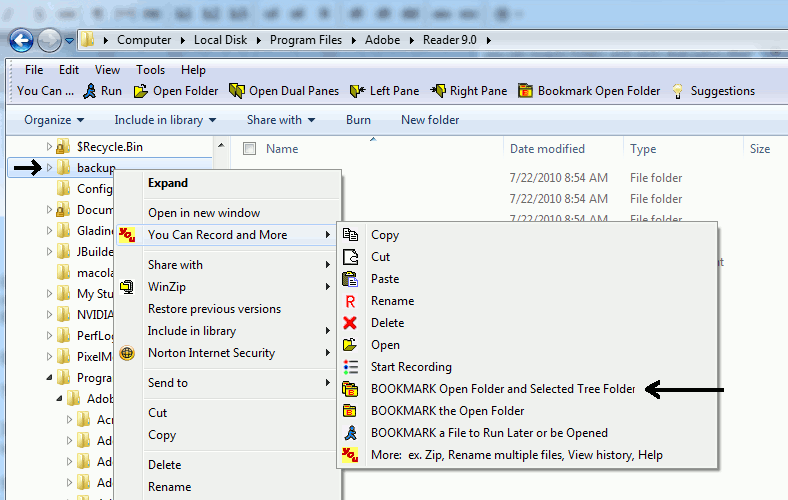
Task: Click the Norton Internet Security globe icon
Action: [127, 353]
